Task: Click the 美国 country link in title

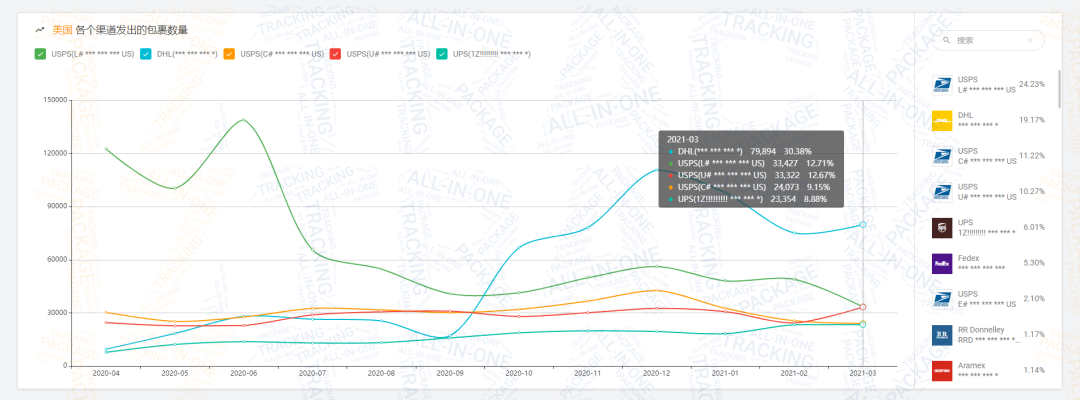Action: pyautogui.click(x=62, y=30)
